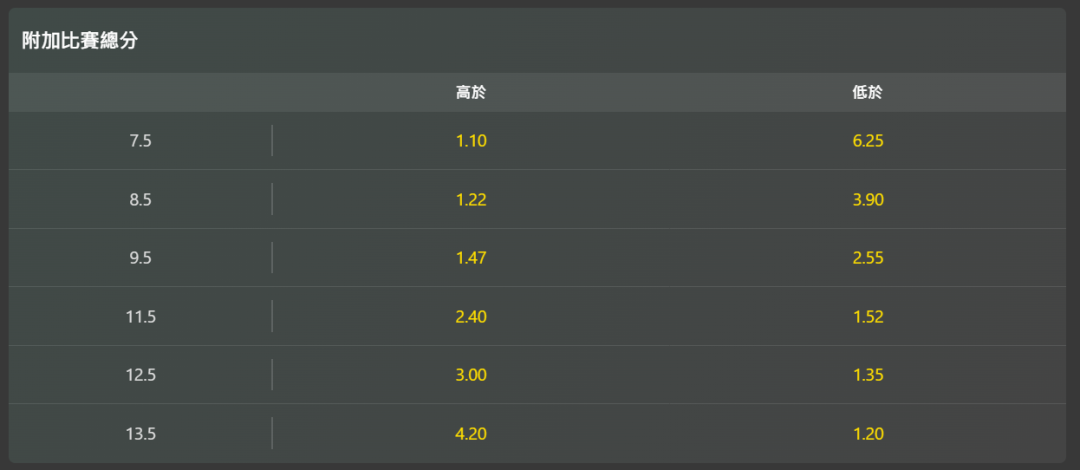Image resolution: width=1080 pixels, height=470 pixels.
Task: Bet over 11.5 at 2.40
Action: (471, 317)
